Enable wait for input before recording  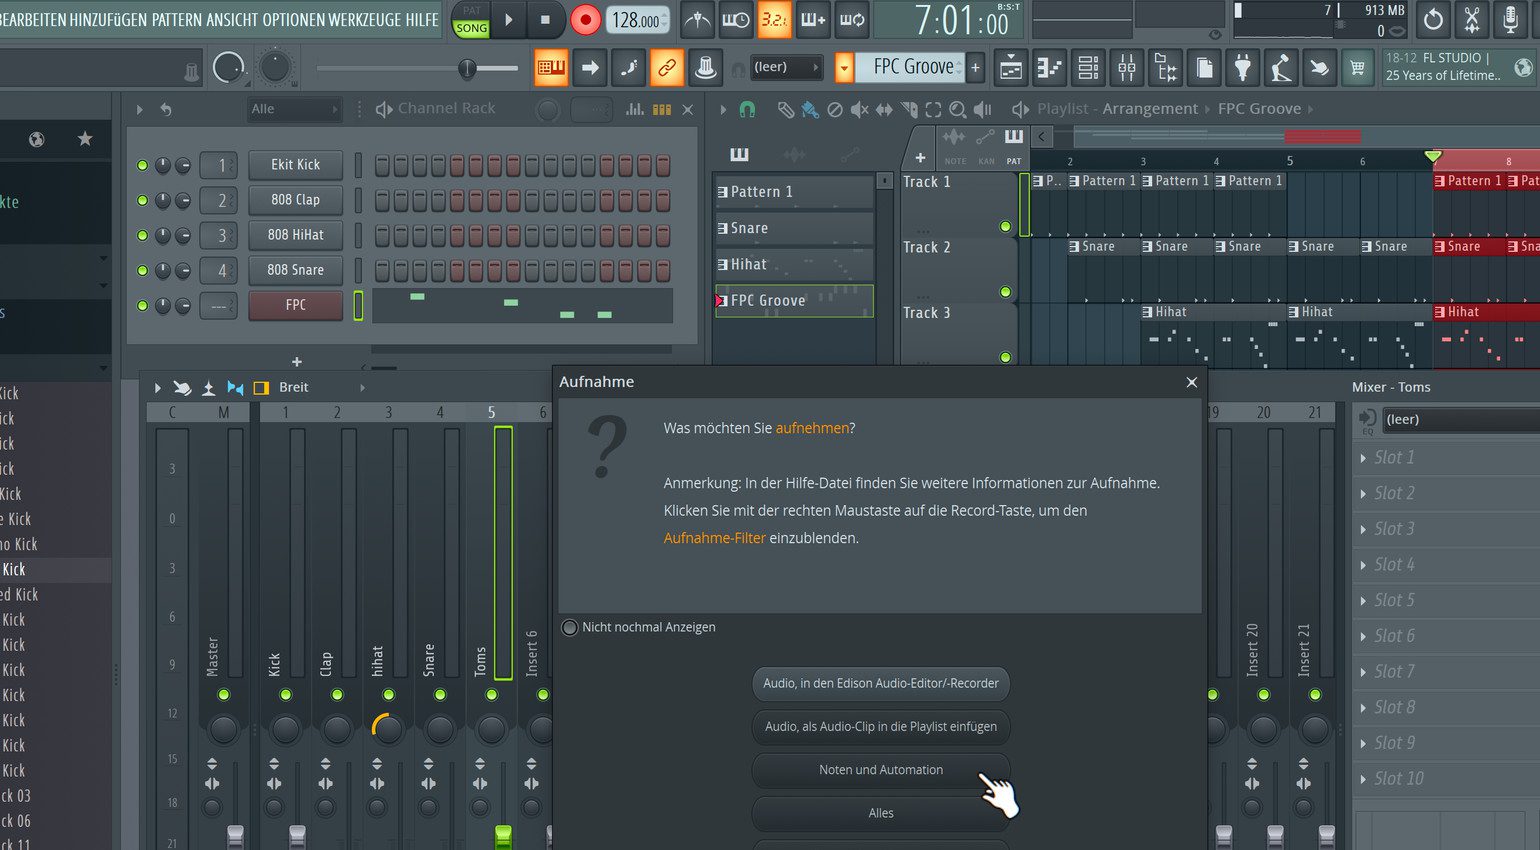tap(736, 20)
